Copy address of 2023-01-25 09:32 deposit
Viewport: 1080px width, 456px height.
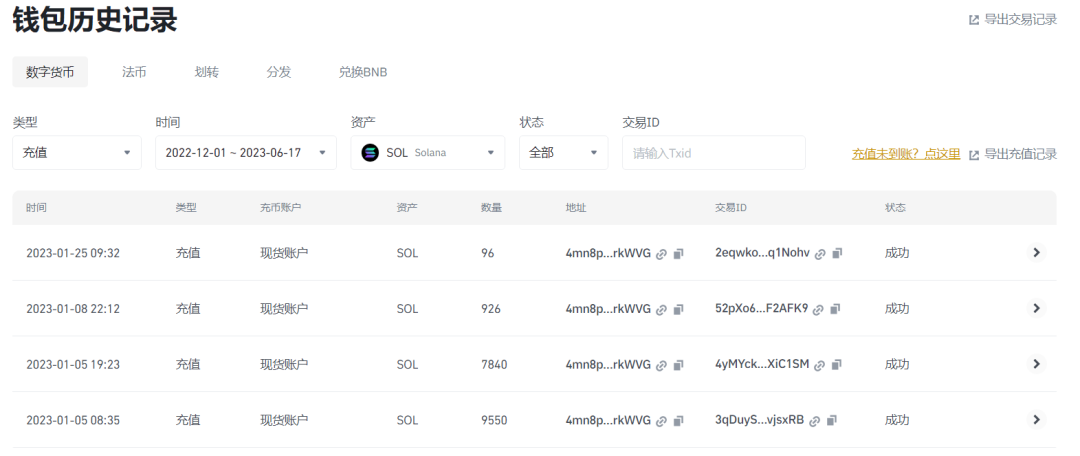pos(678,253)
